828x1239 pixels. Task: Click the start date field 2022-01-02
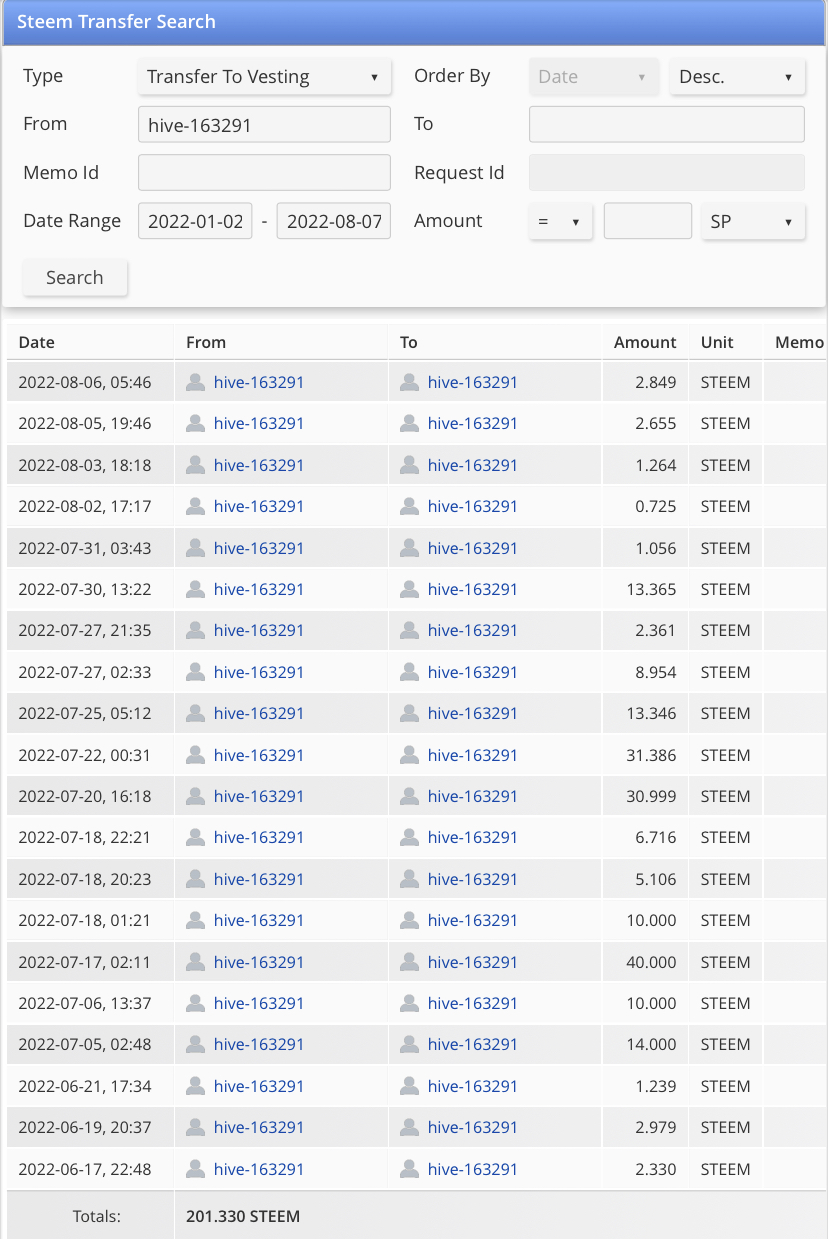tap(195, 222)
